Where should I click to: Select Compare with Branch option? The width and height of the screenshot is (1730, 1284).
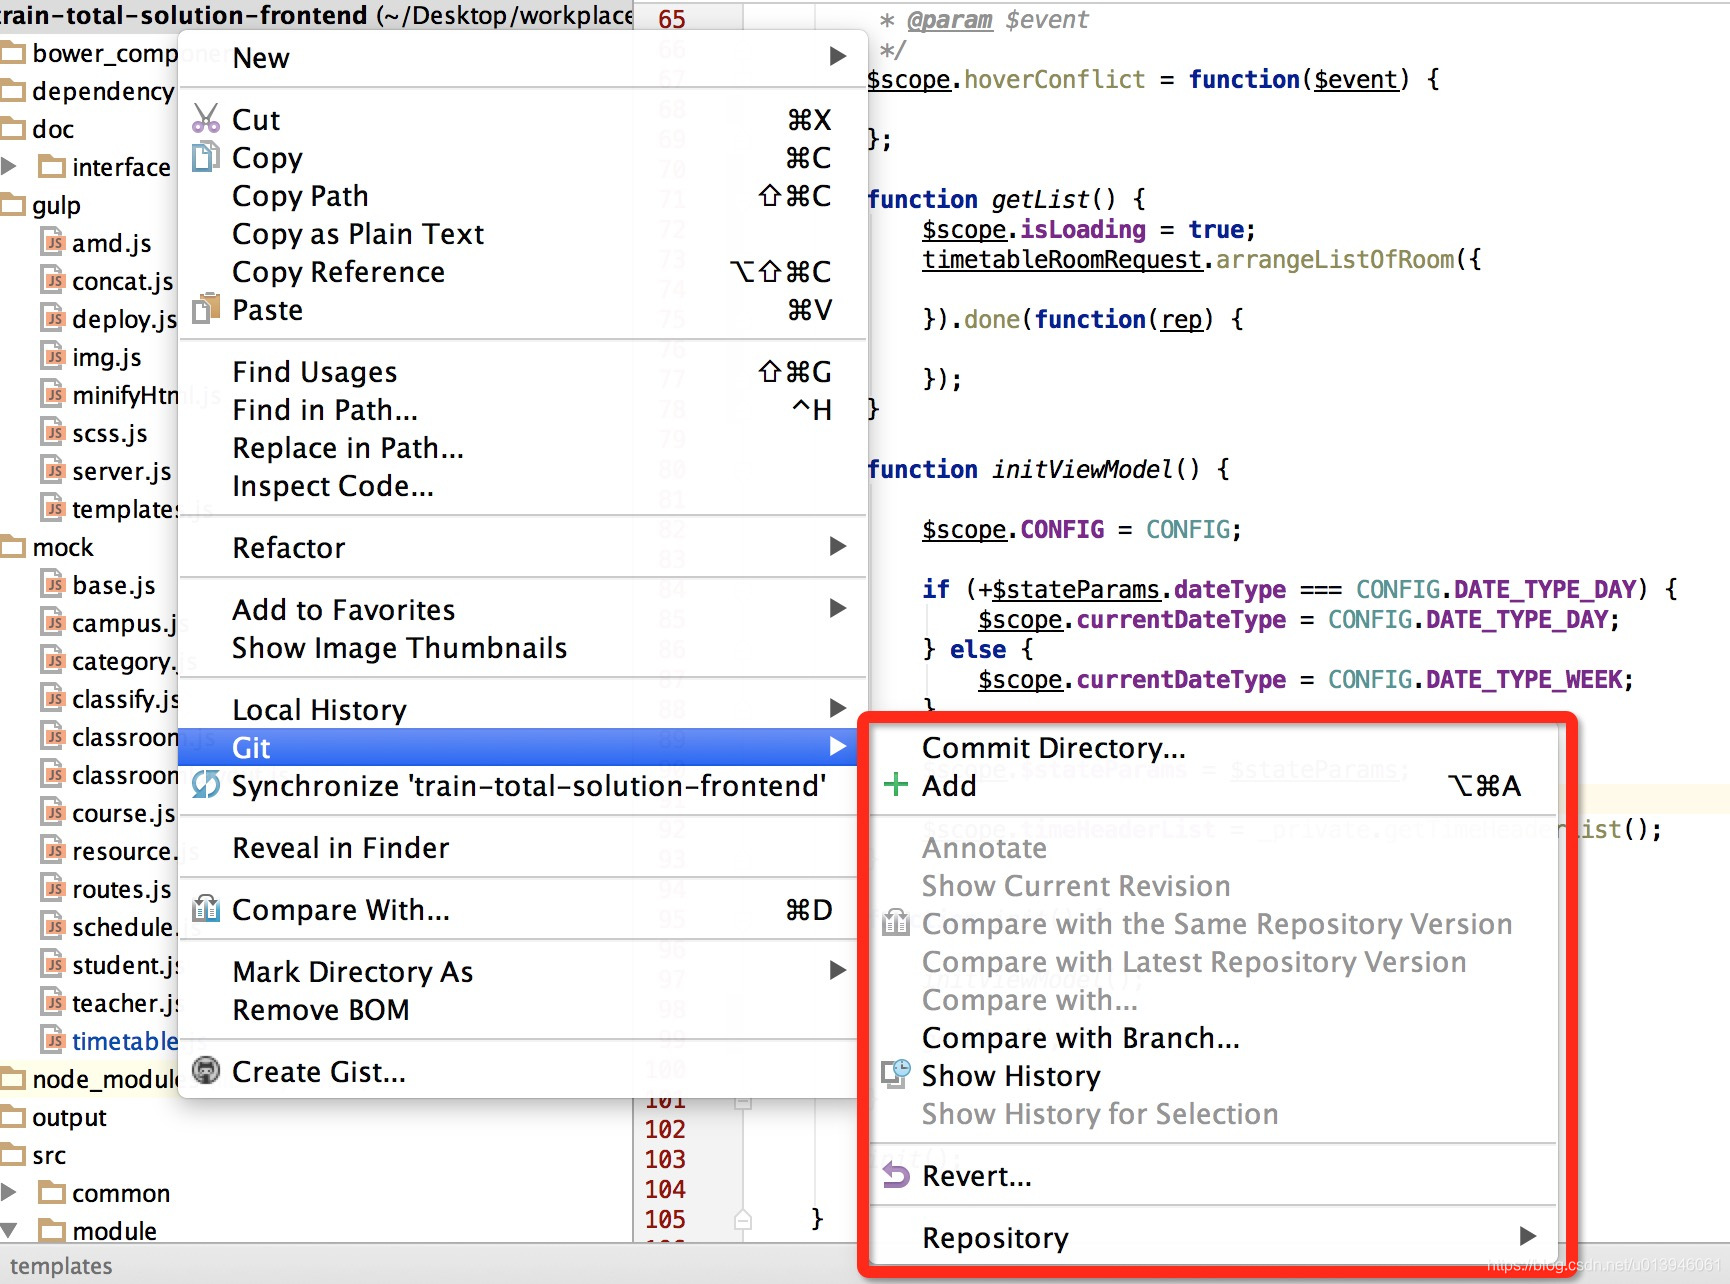tap(1214, 1037)
